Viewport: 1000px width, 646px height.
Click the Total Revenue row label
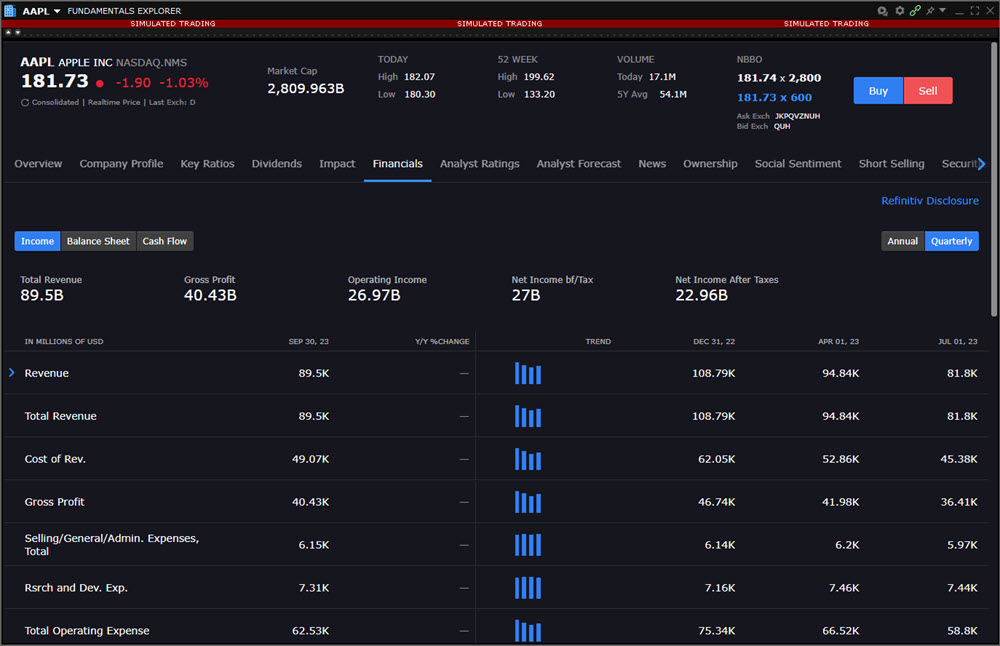(61, 416)
